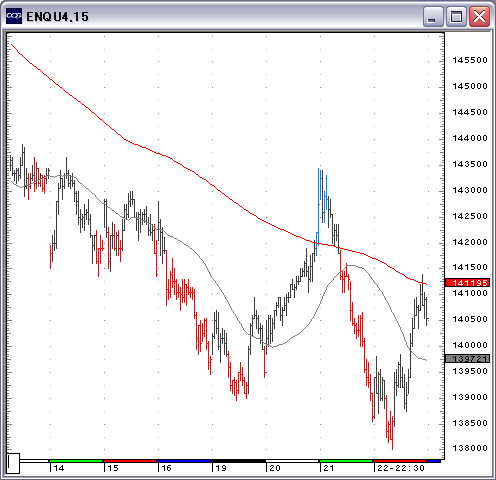Click date label 19 on time axis

pyautogui.click(x=221, y=468)
